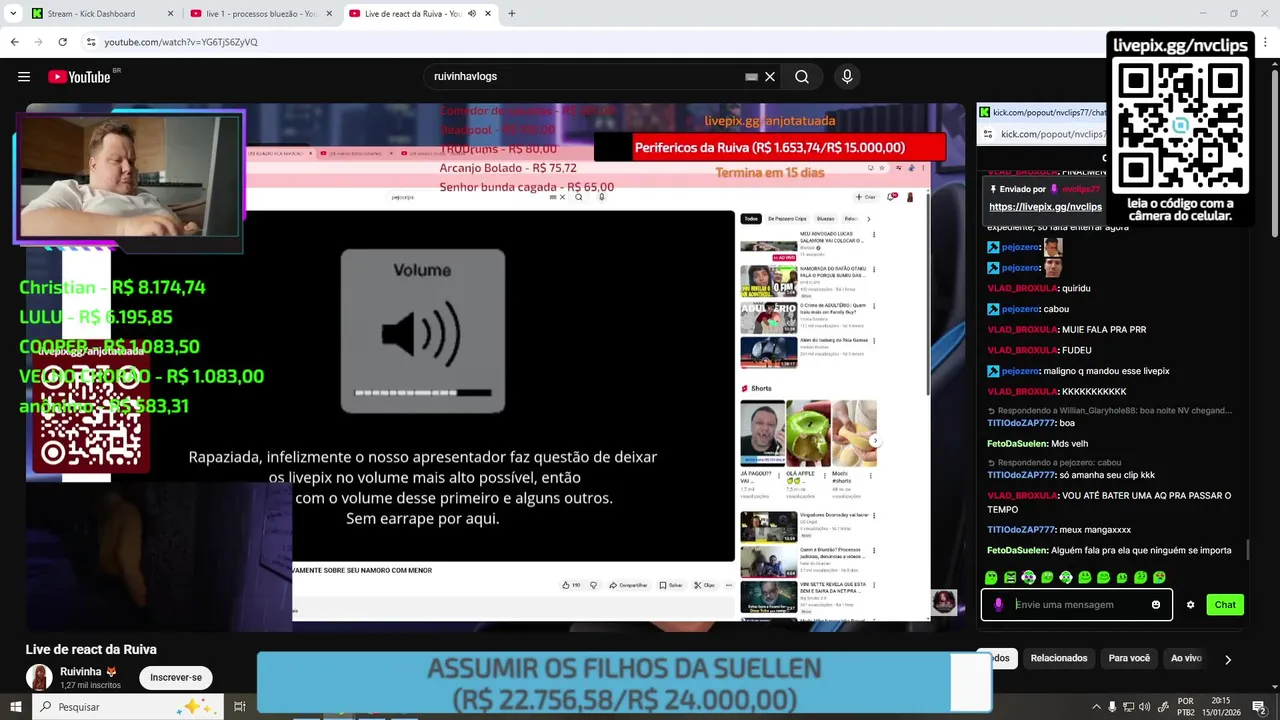The width and height of the screenshot is (1280, 720).
Task: View site information for youtube.com
Action: 91,42
